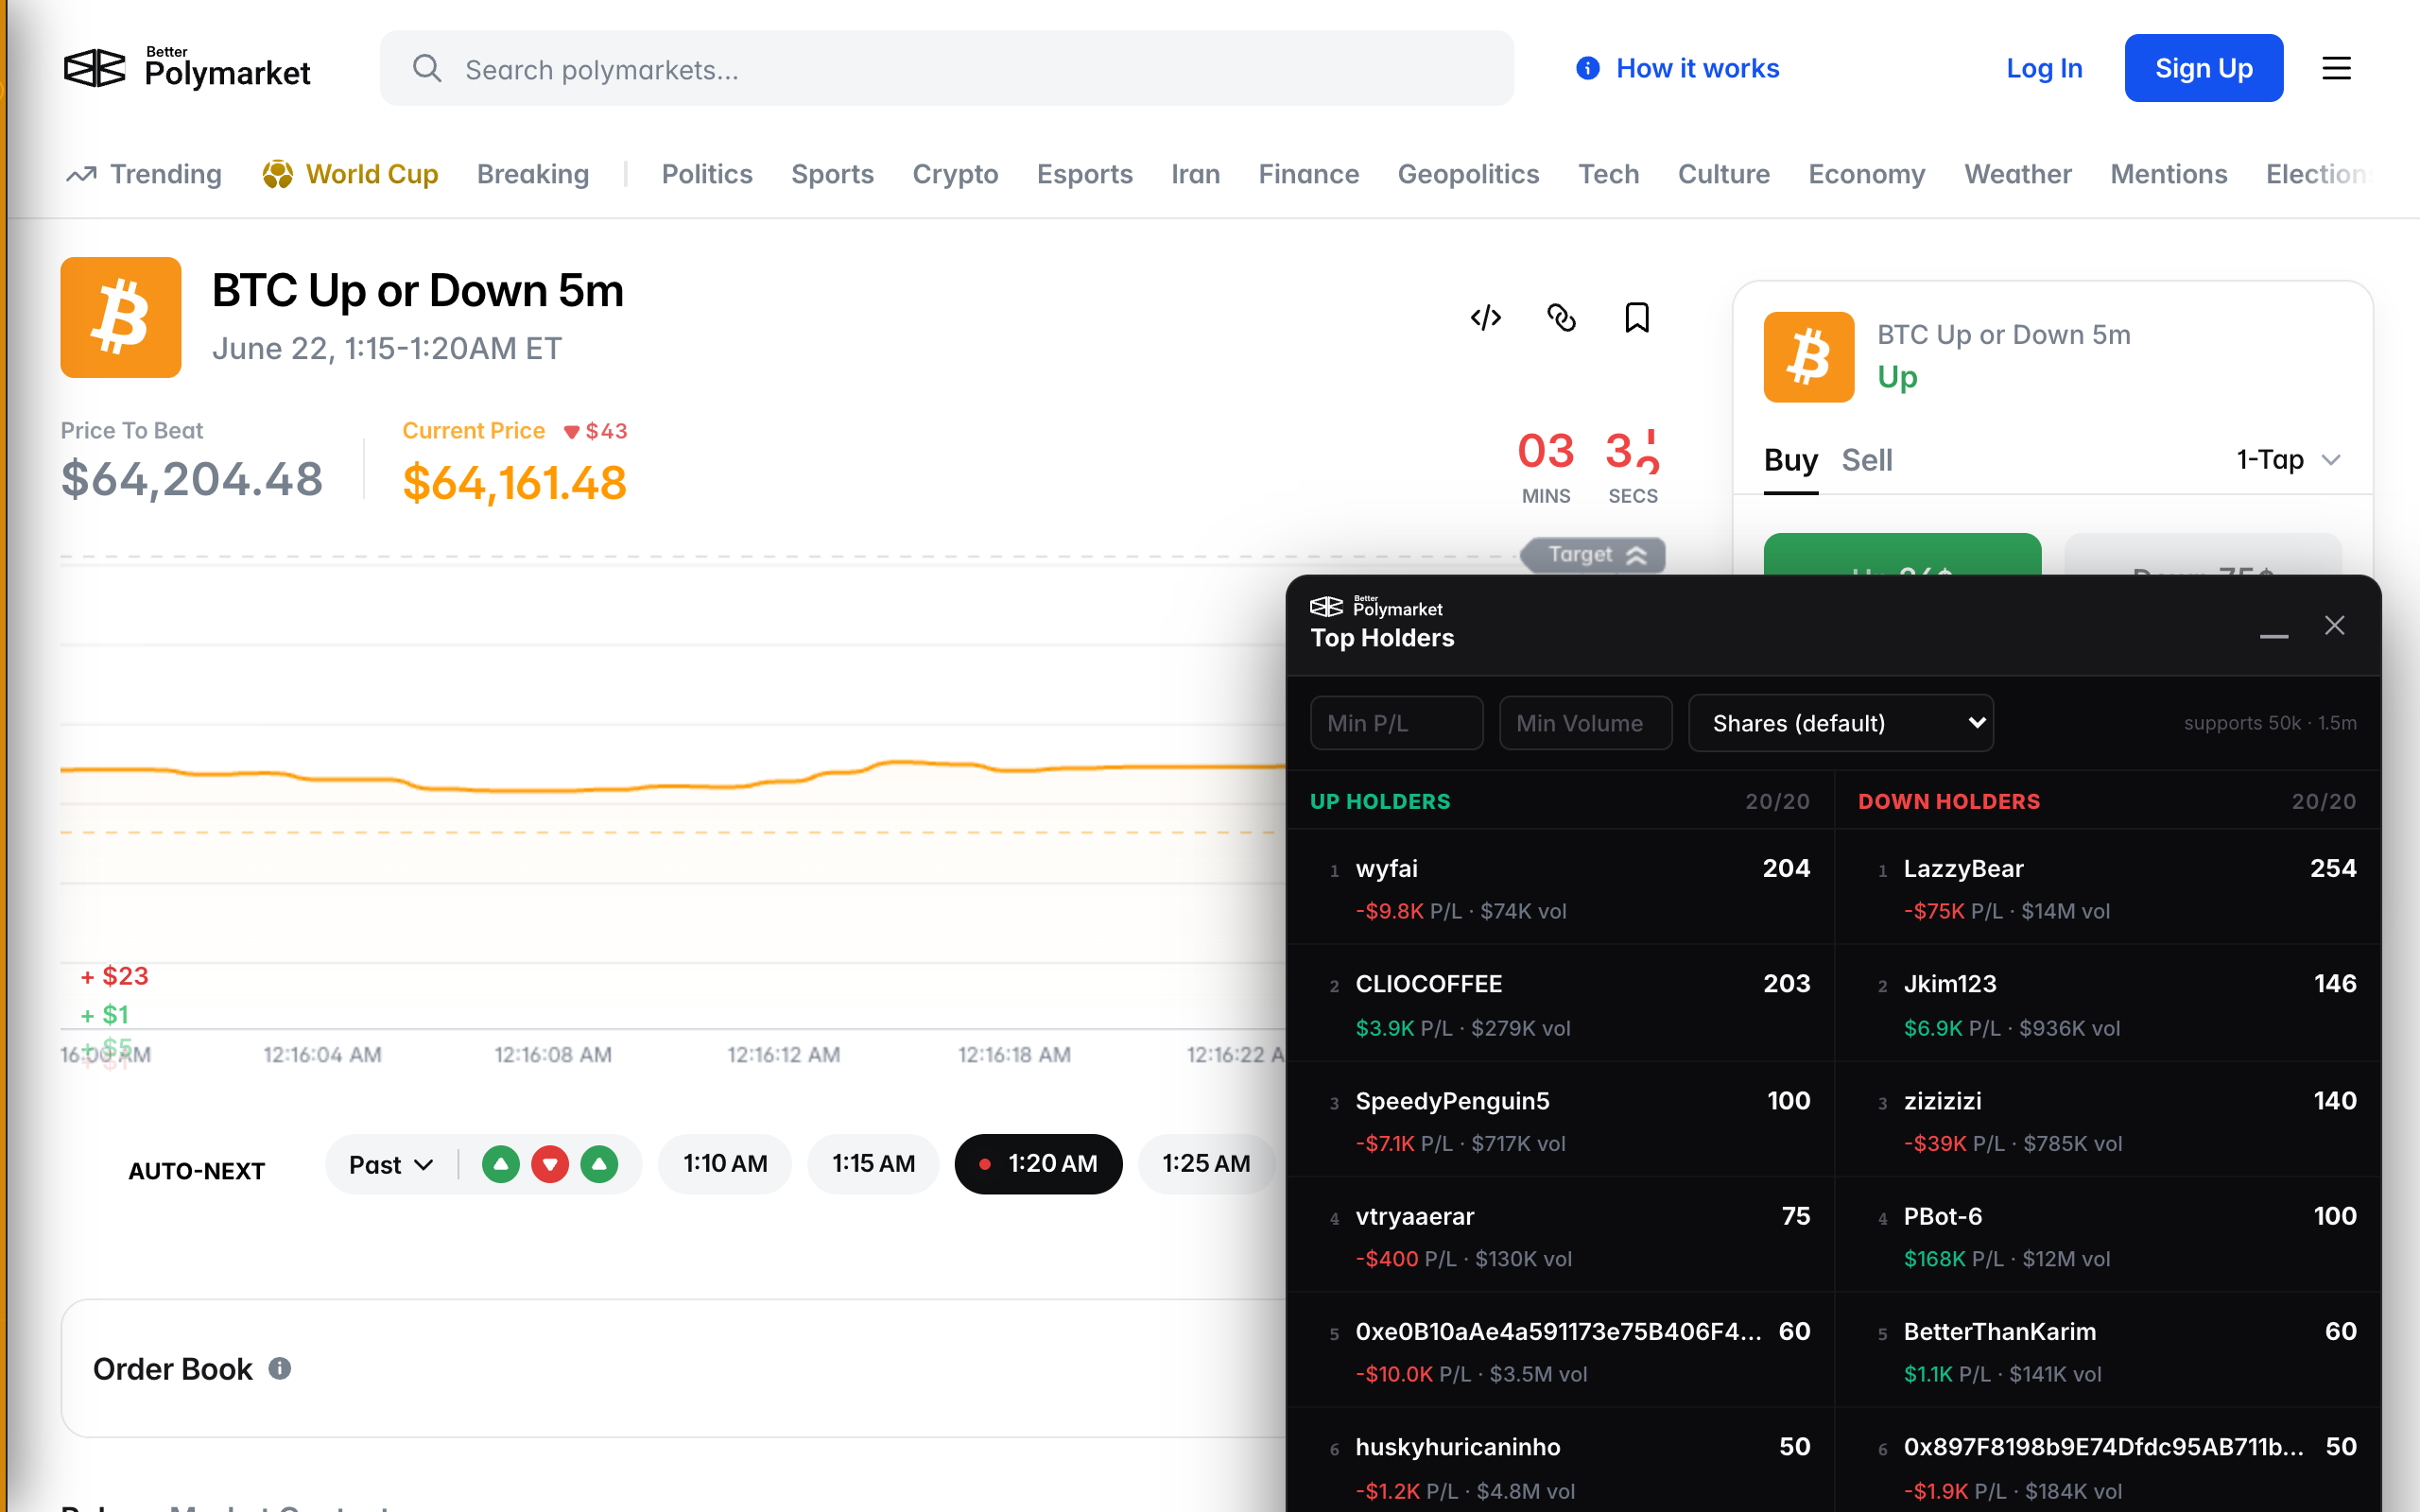Viewport: 2420px width, 1512px height.
Task: Open BetterThanKarim holder row
Action: pyautogui.click(x=2108, y=1351)
